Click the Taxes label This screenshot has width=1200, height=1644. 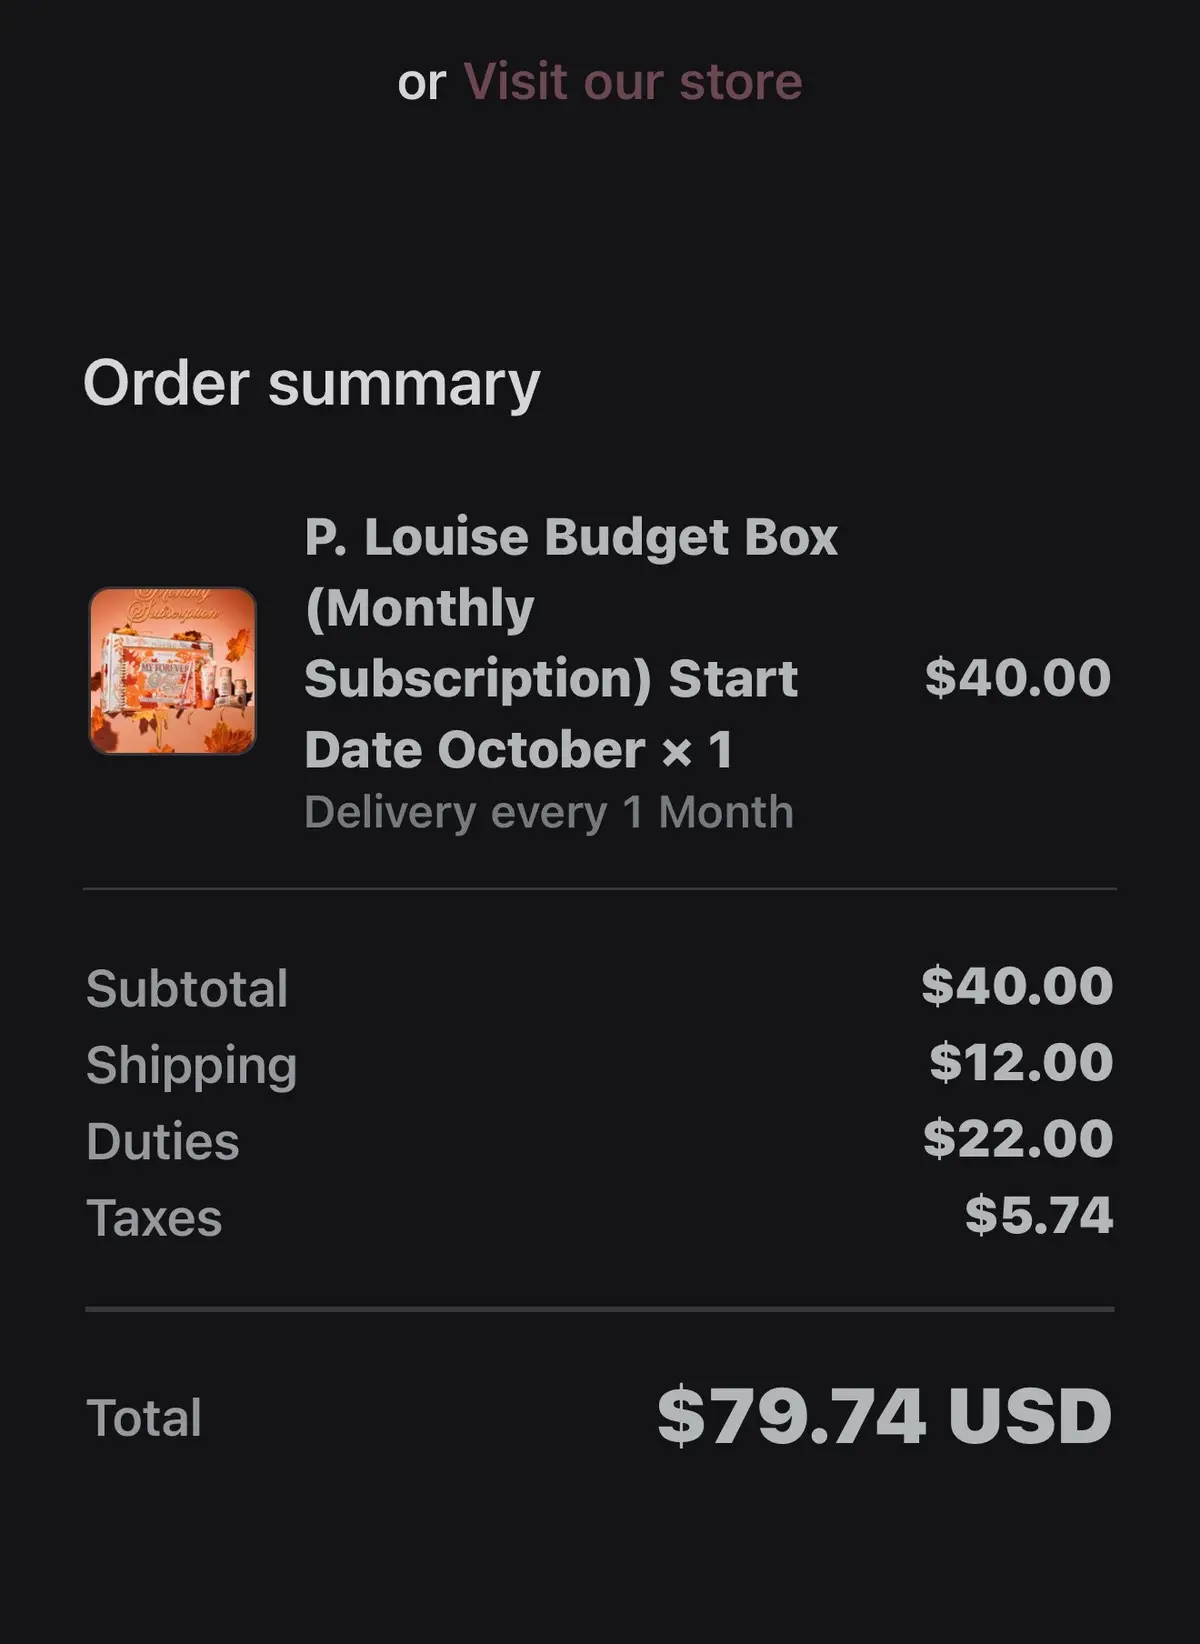coord(153,1218)
